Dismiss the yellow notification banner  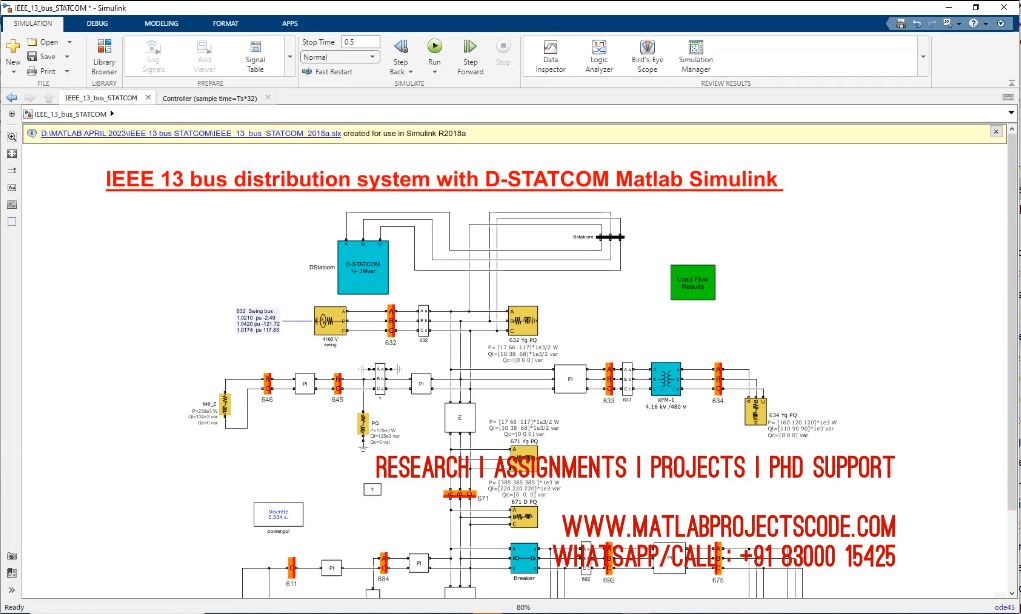pyautogui.click(x=996, y=132)
